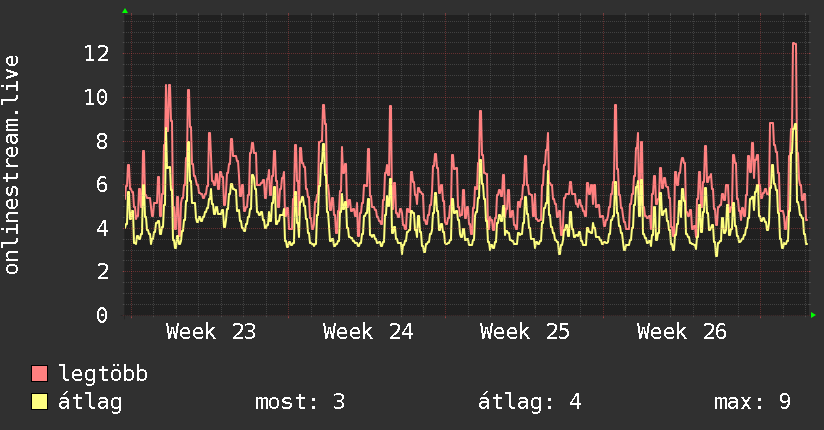Click the Week 25 axis label
This screenshot has width=824, height=430.
click(524, 332)
